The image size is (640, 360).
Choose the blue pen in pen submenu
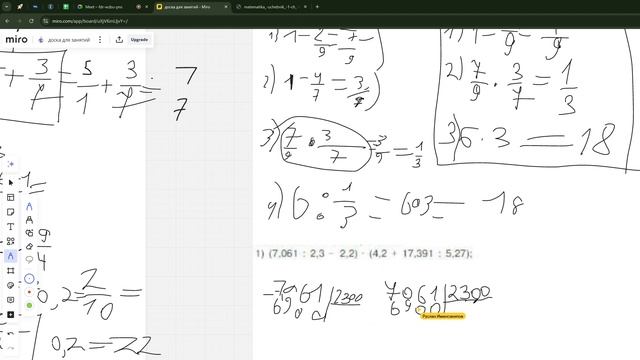tap(29, 207)
